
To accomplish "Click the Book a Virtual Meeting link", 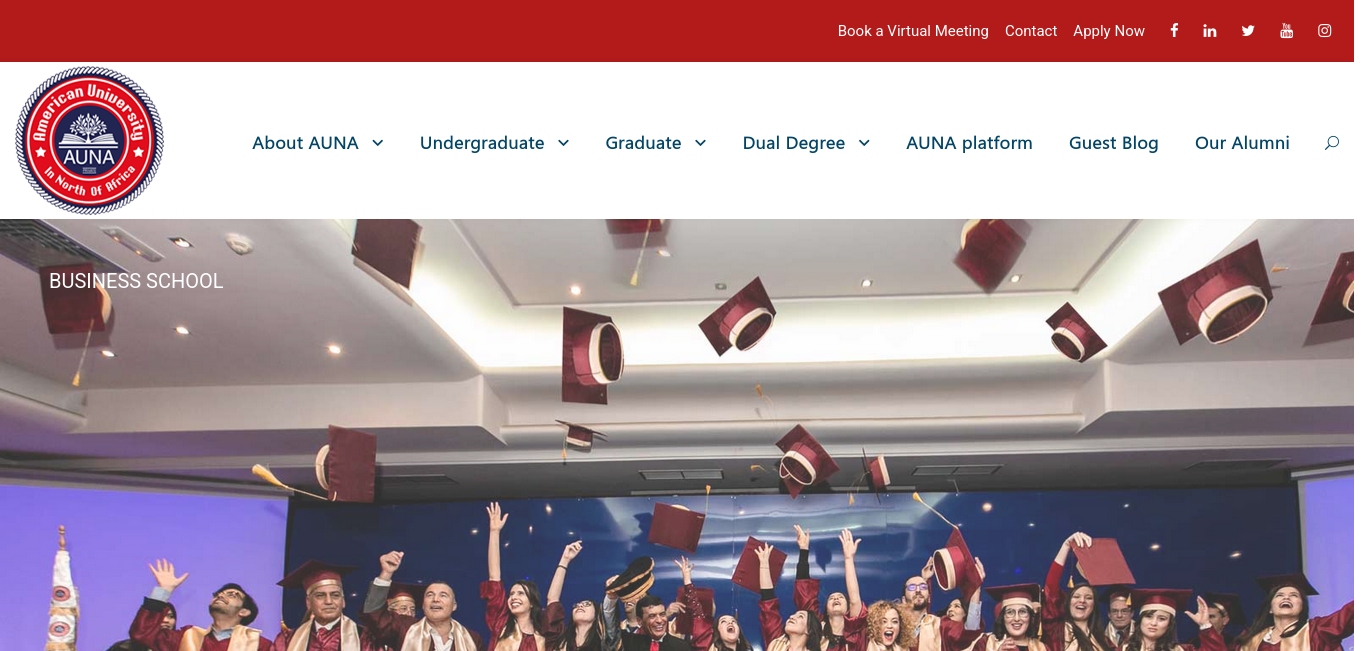I will (913, 31).
